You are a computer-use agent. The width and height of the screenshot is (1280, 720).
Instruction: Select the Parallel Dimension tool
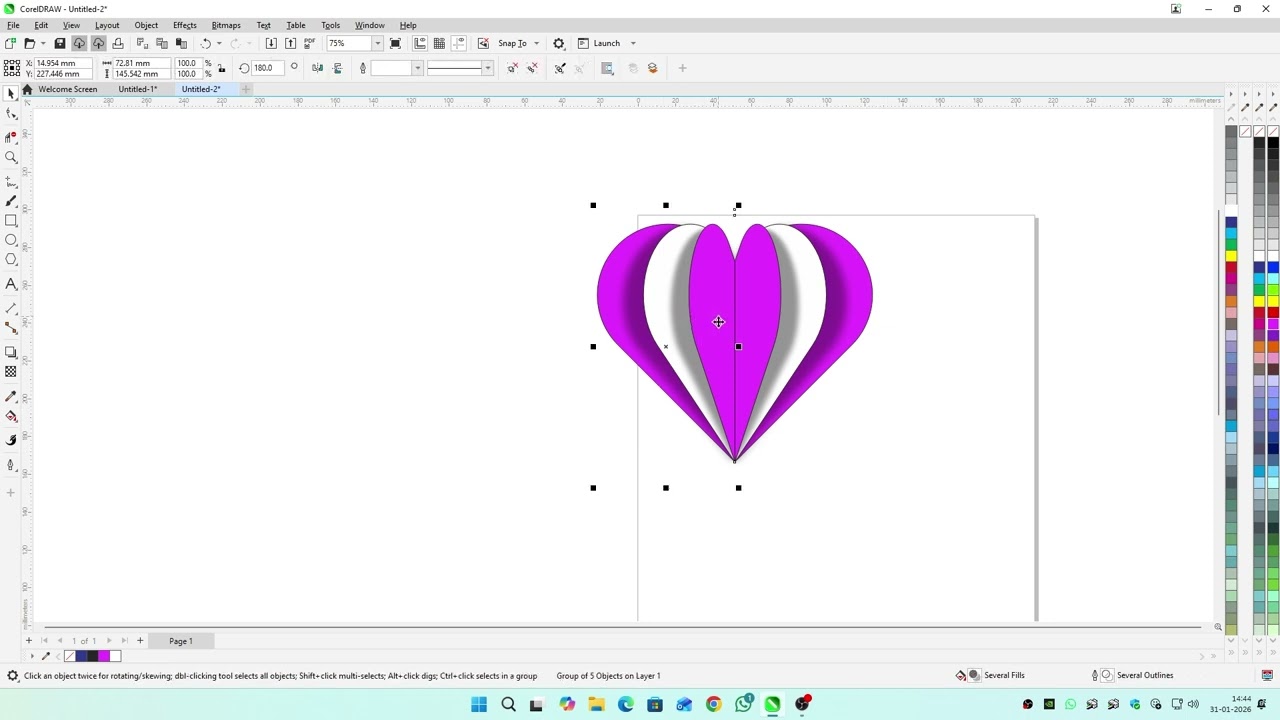coord(11,308)
